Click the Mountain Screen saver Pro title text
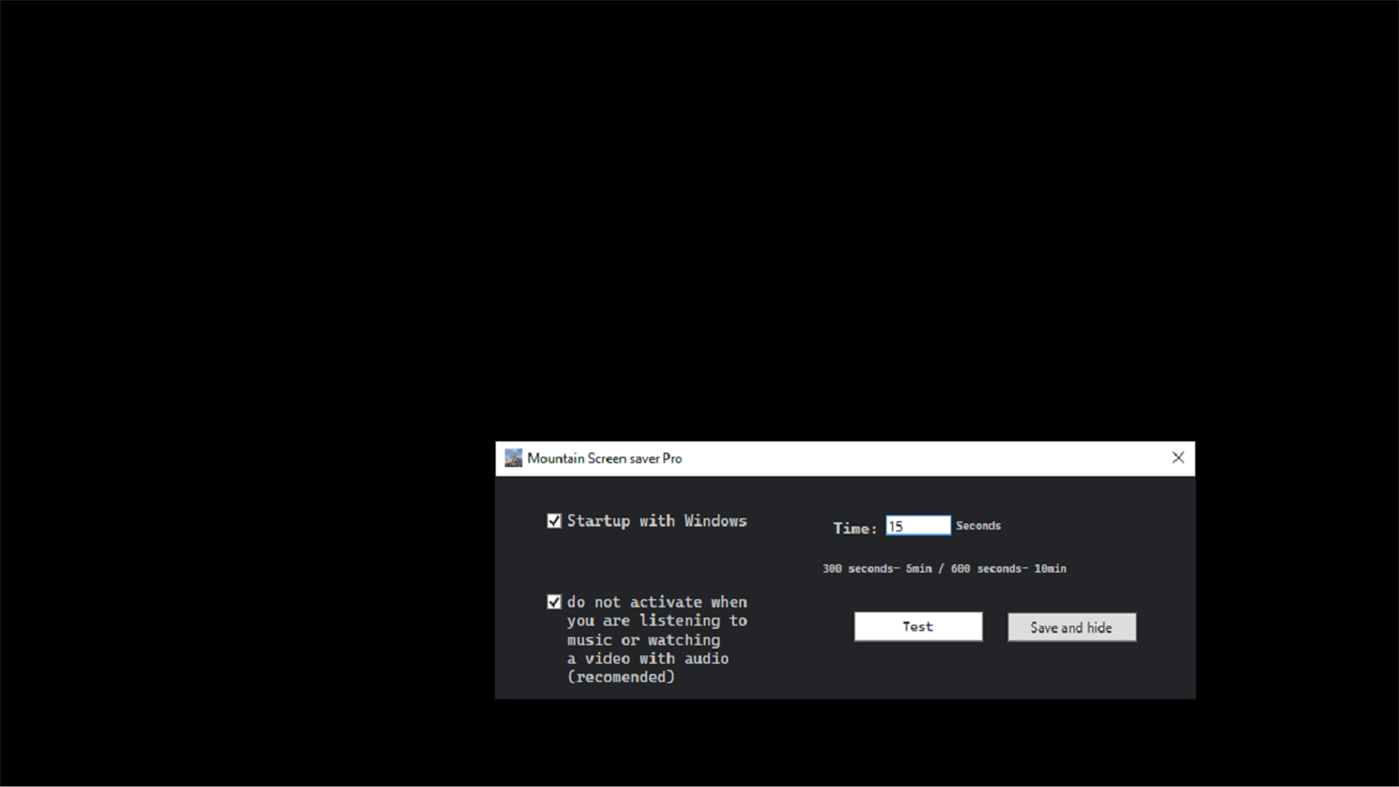1399x787 pixels. [605, 459]
